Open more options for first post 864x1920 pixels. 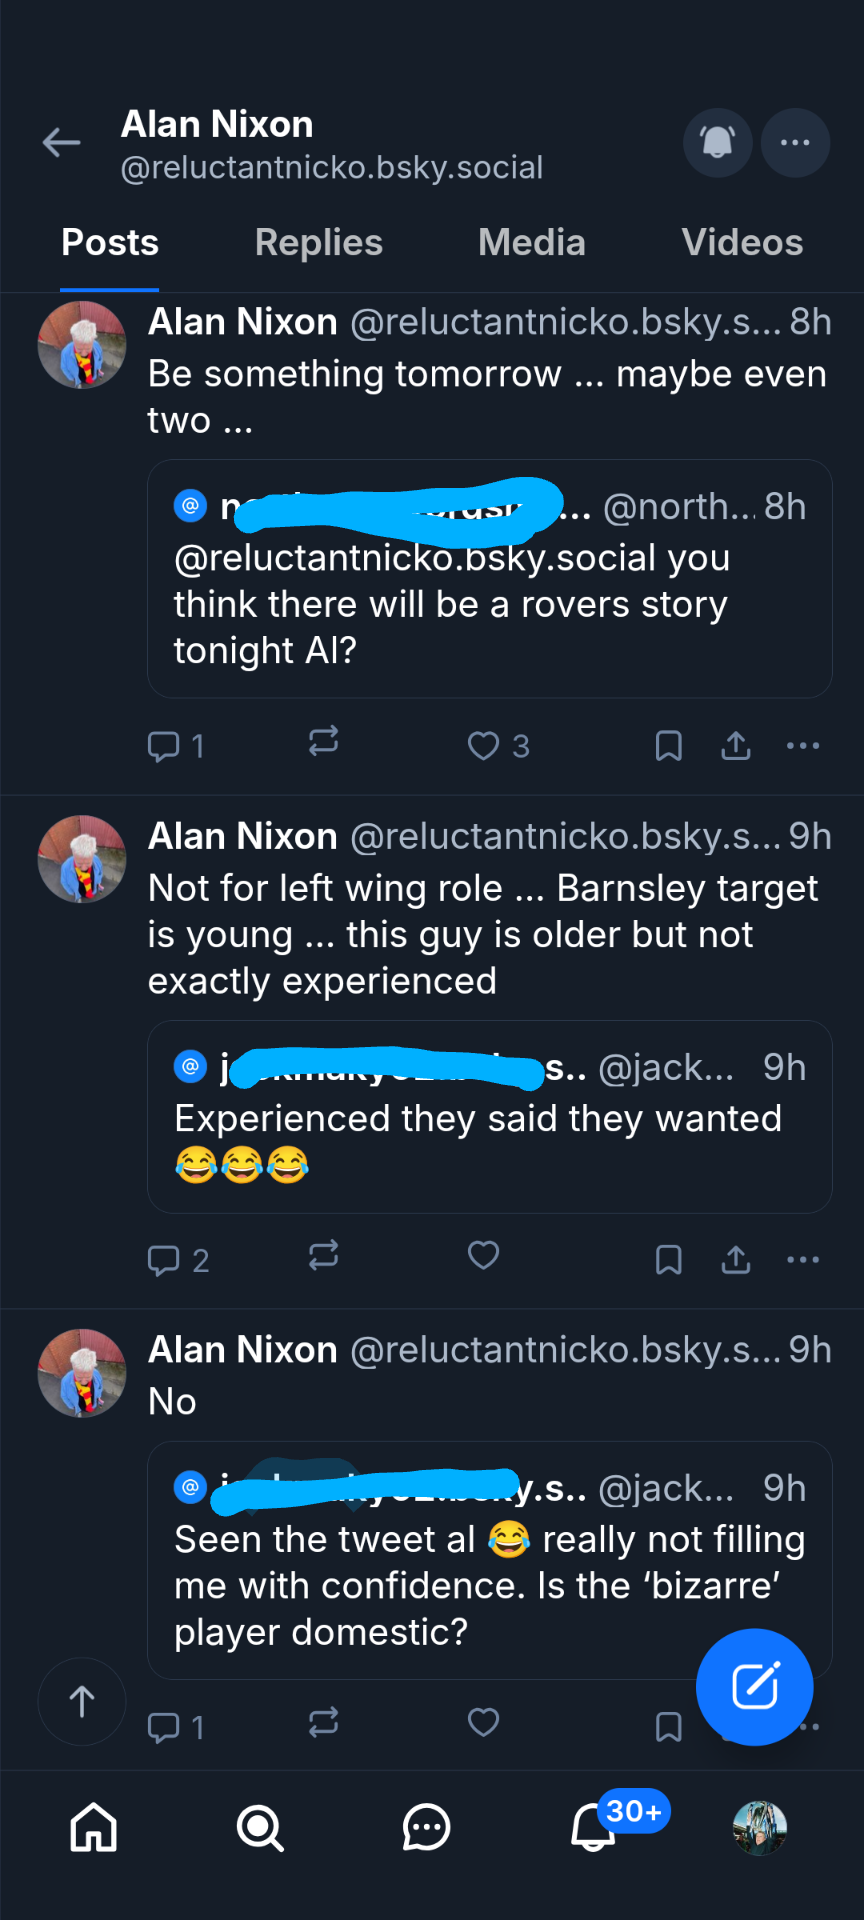tap(803, 746)
